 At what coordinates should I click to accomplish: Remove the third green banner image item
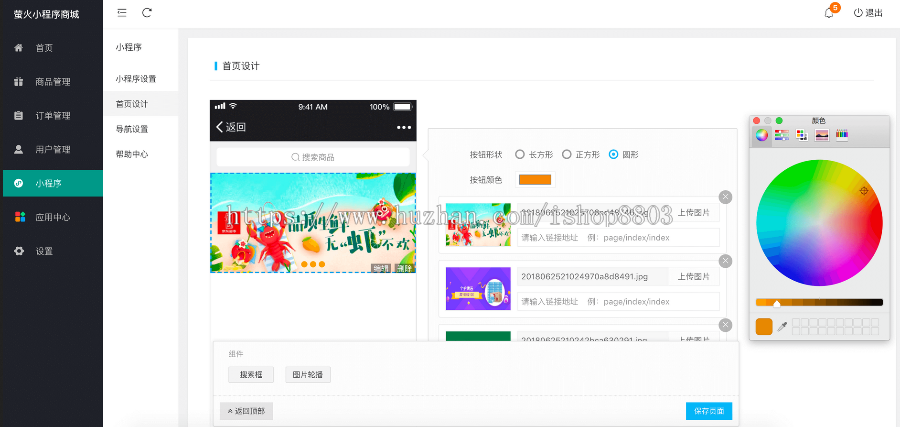[x=726, y=325]
